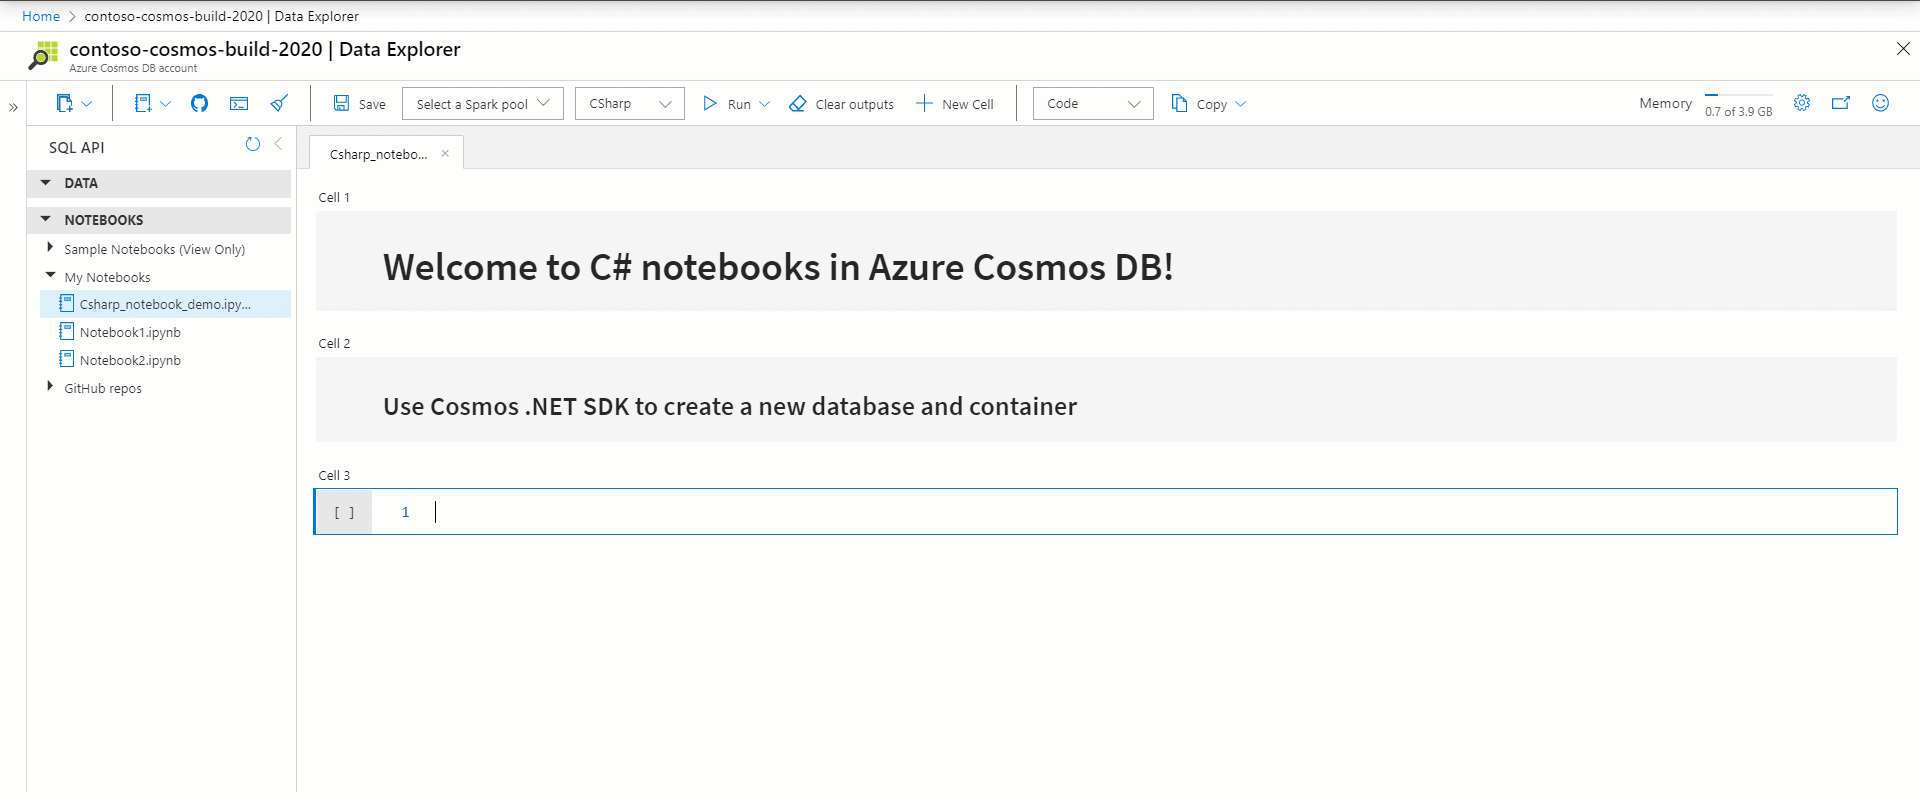Connect to GitHub via Octocat icon

(199, 103)
